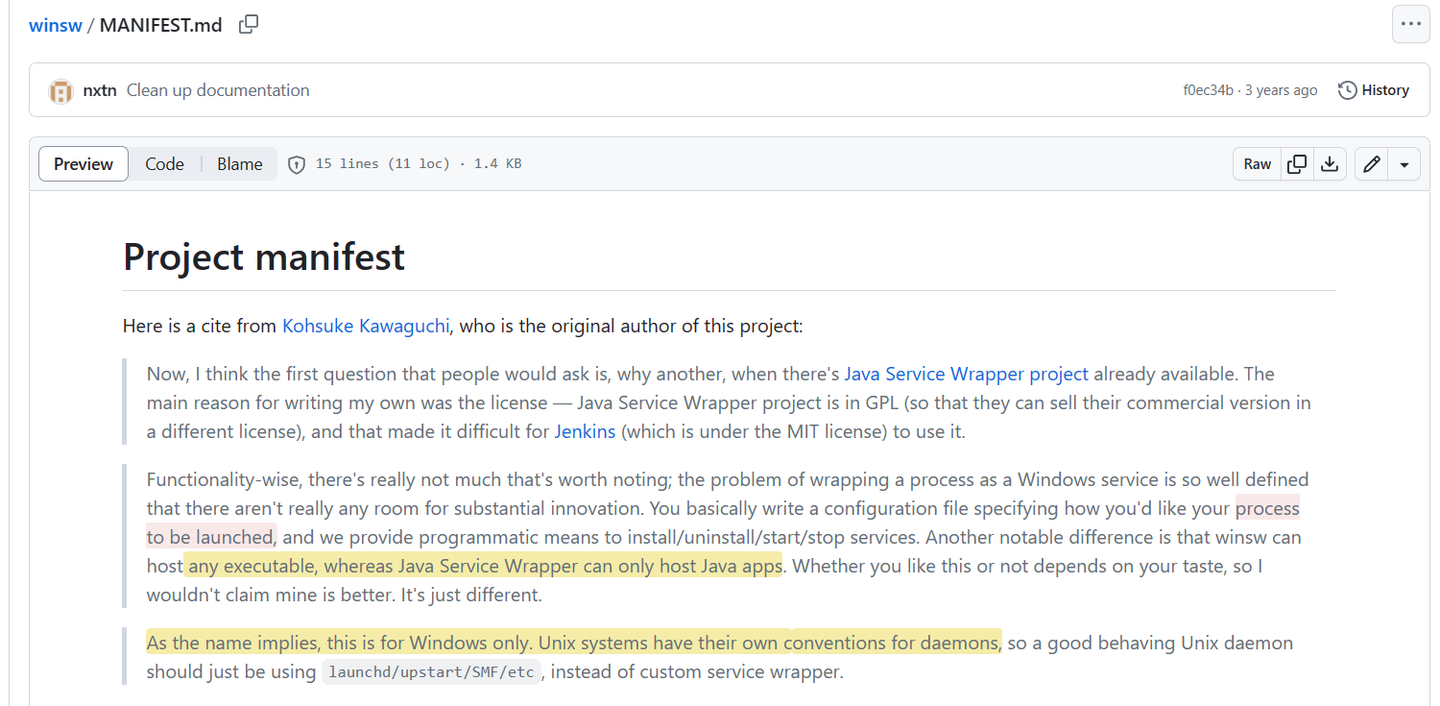Open the Clean up documentation commit

218,90
